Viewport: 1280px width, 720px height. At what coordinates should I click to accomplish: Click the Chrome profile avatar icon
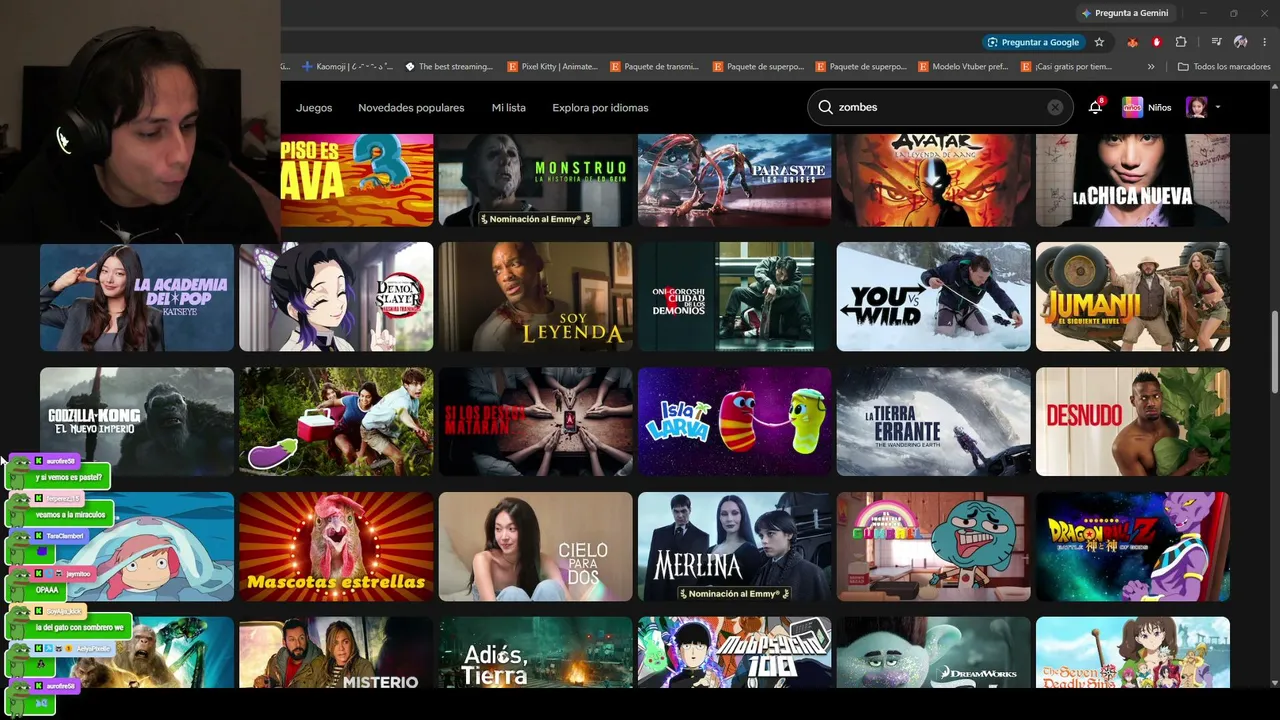[1241, 42]
